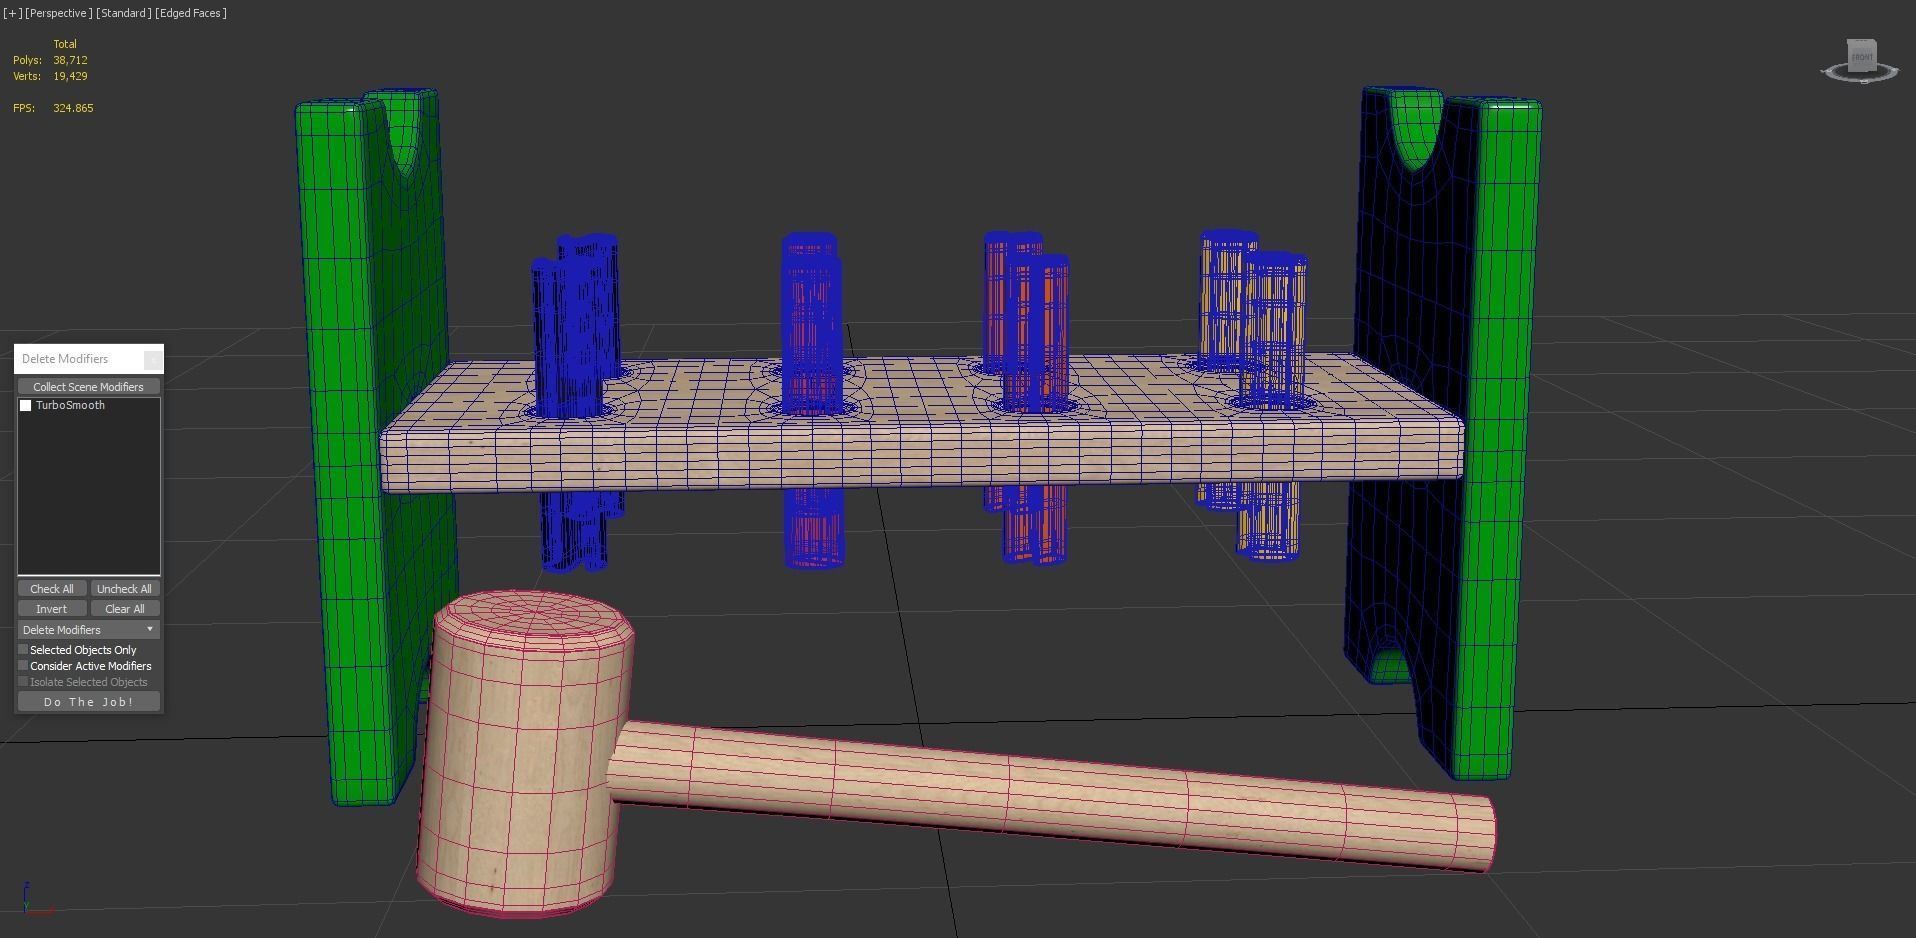
Task: Toggle Isolate Selected Objects checkbox
Action: 23,682
